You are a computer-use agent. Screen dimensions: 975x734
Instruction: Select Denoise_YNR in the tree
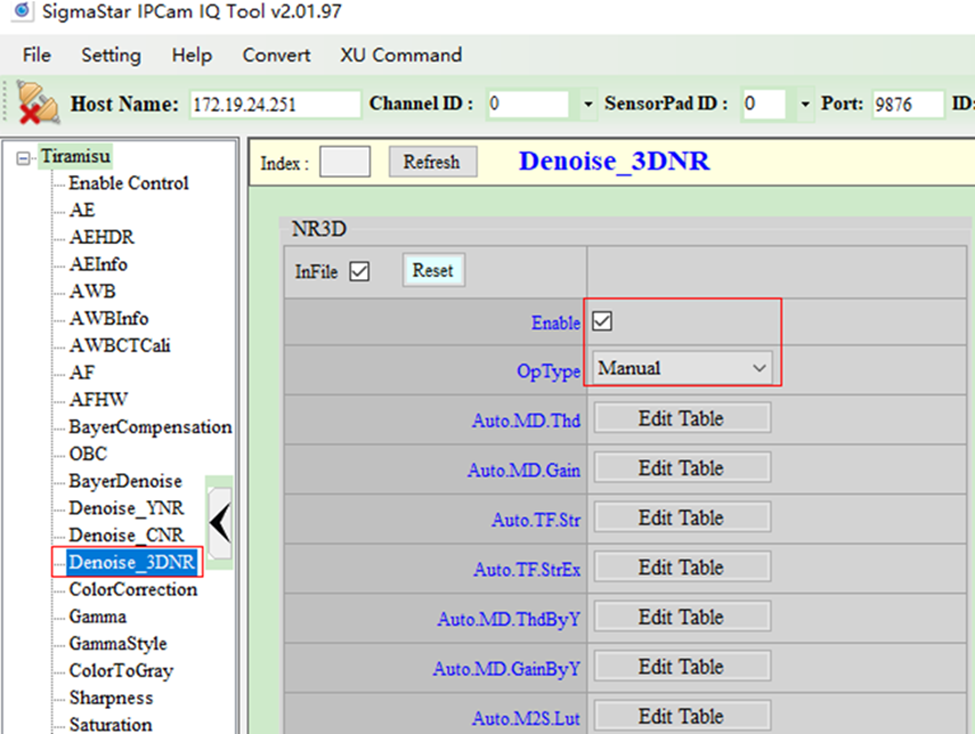tap(126, 509)
